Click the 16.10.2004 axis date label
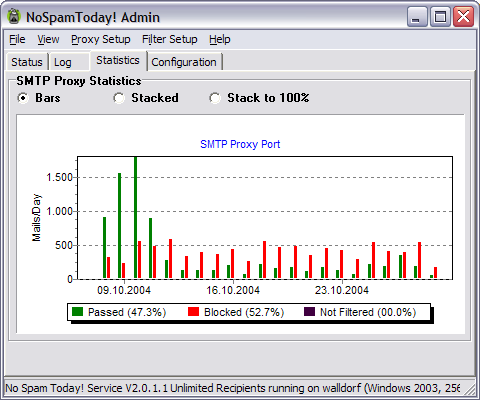This screenshot has height=400, width=480. pyautogui.click(x=233, y=290)
